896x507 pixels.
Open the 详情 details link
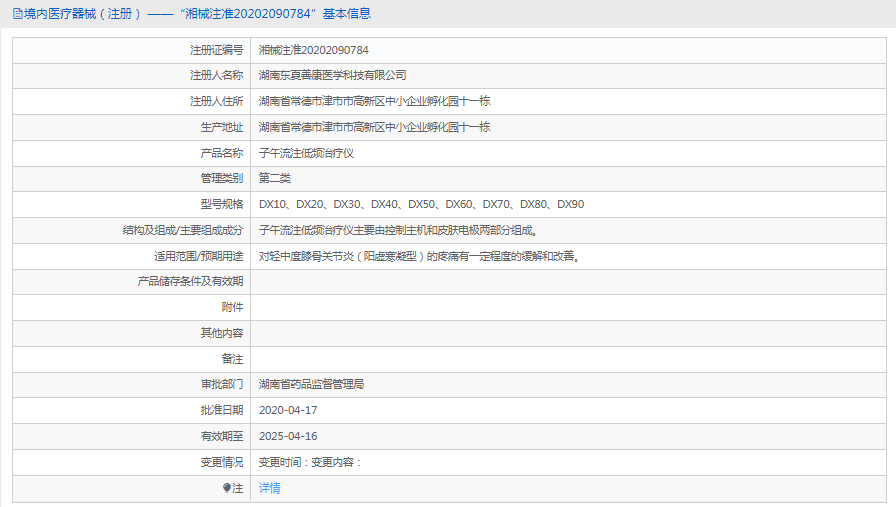[x=270, y=488]
